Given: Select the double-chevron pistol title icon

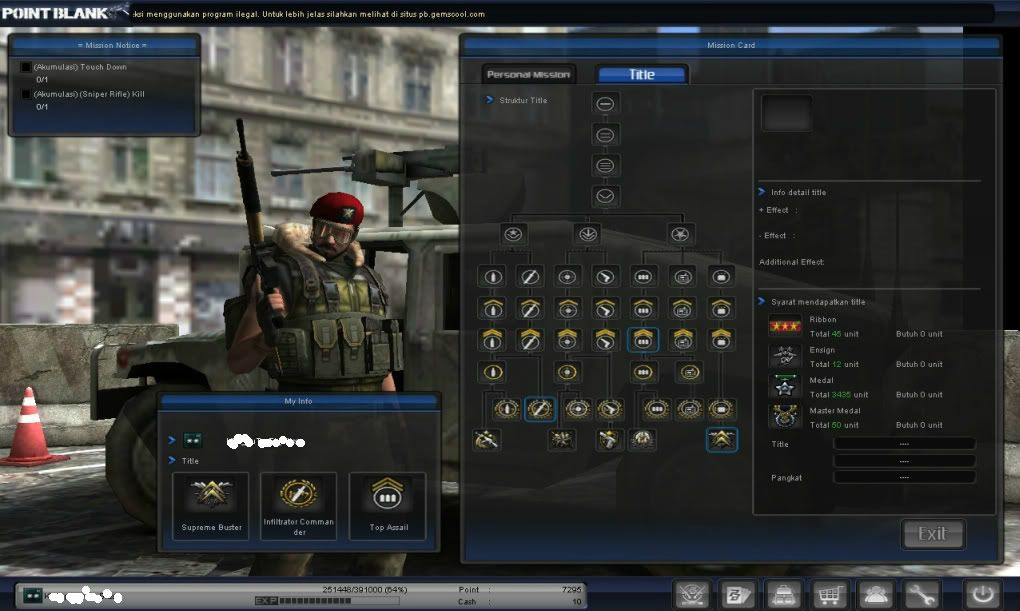Looking at the screenshot, I should pyautogui.click(x=605, y=339).
